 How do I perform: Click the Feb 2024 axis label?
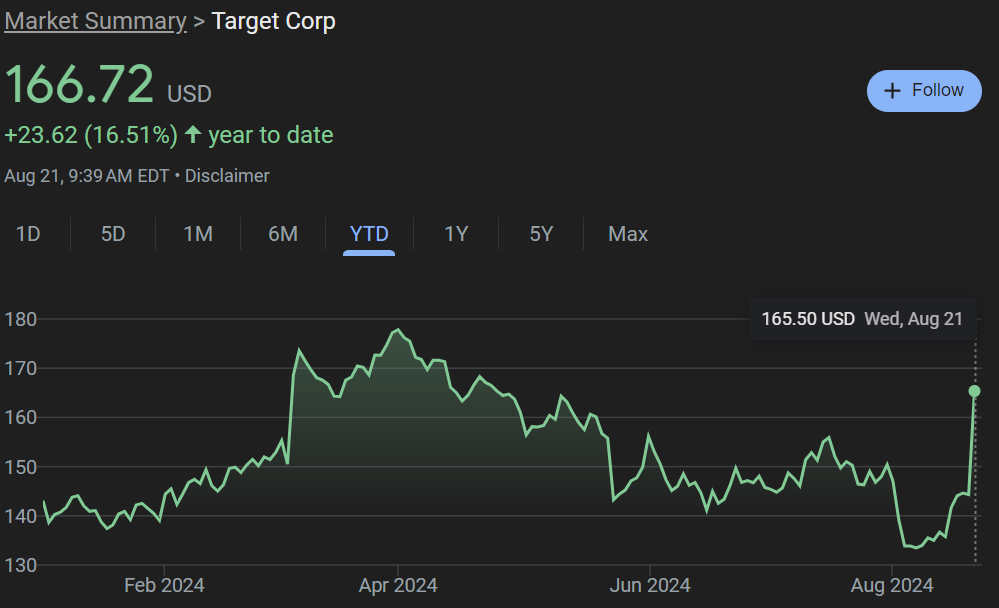tap(164, 585)
